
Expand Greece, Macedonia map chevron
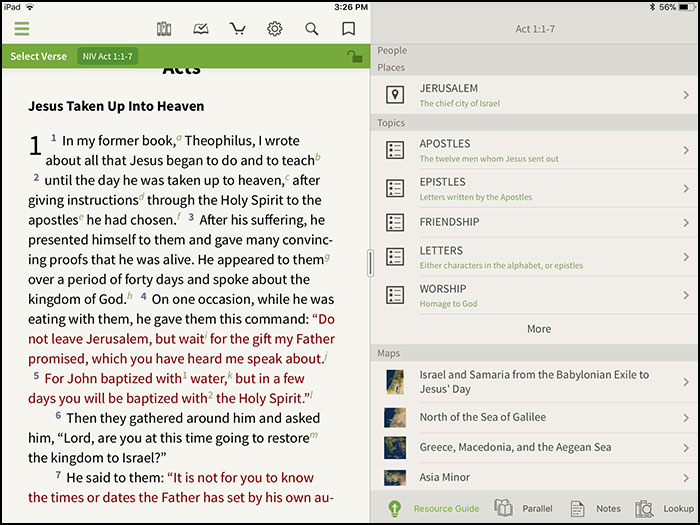pos(686,447)
